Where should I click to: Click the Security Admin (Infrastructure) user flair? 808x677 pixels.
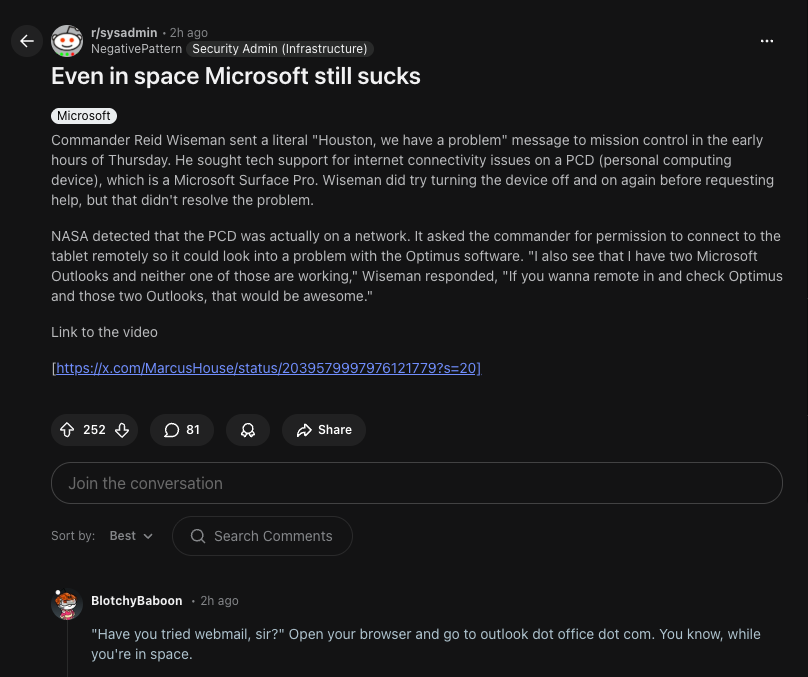coord(280,49)
